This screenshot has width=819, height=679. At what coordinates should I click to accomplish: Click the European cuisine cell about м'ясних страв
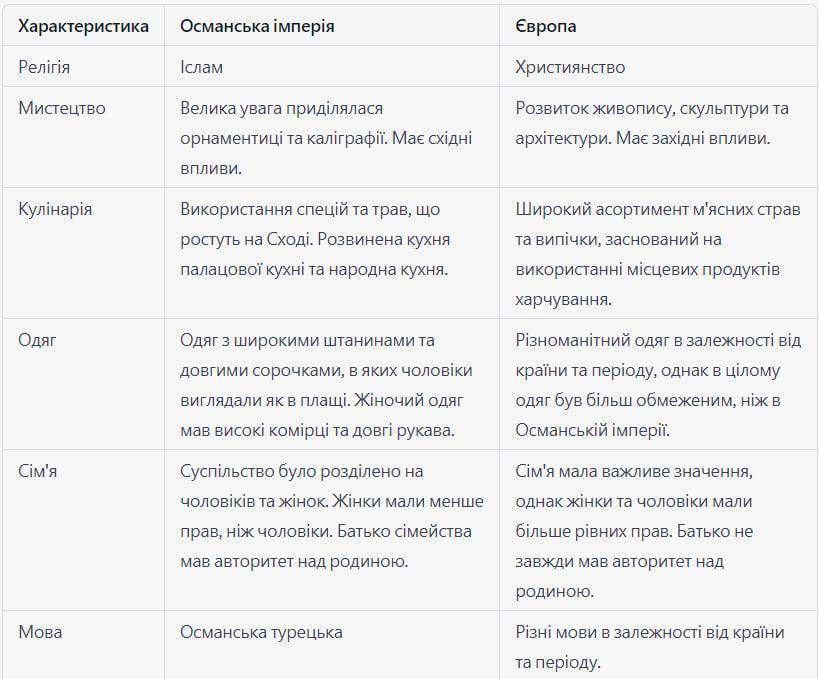click(658, 254)
